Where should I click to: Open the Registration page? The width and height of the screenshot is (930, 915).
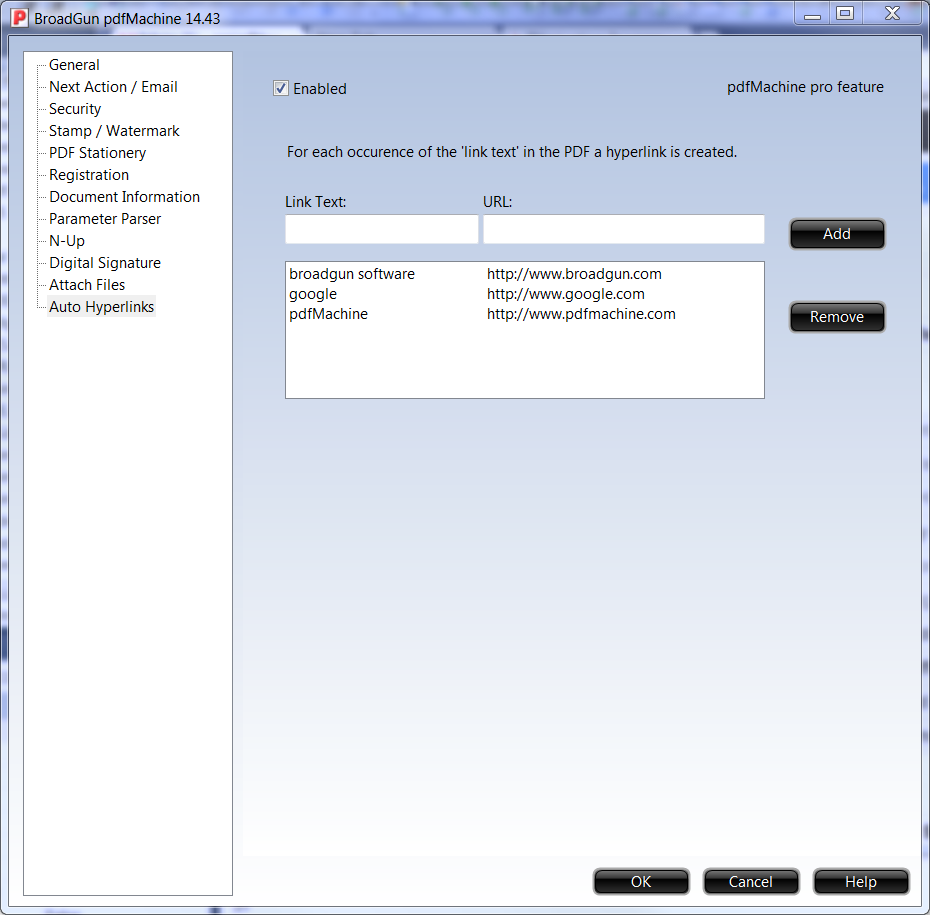point(89,175)
